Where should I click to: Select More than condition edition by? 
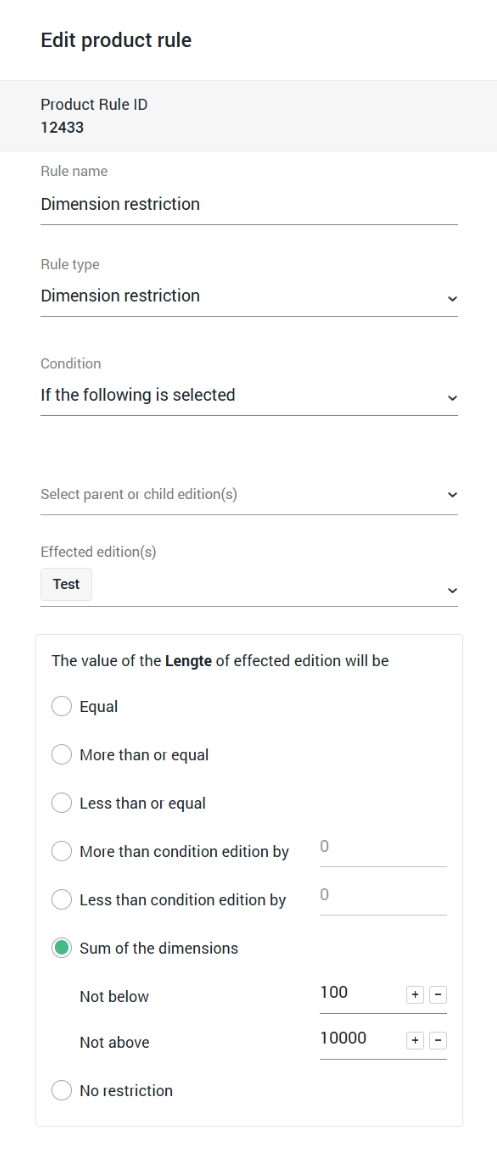click(62, 851)
